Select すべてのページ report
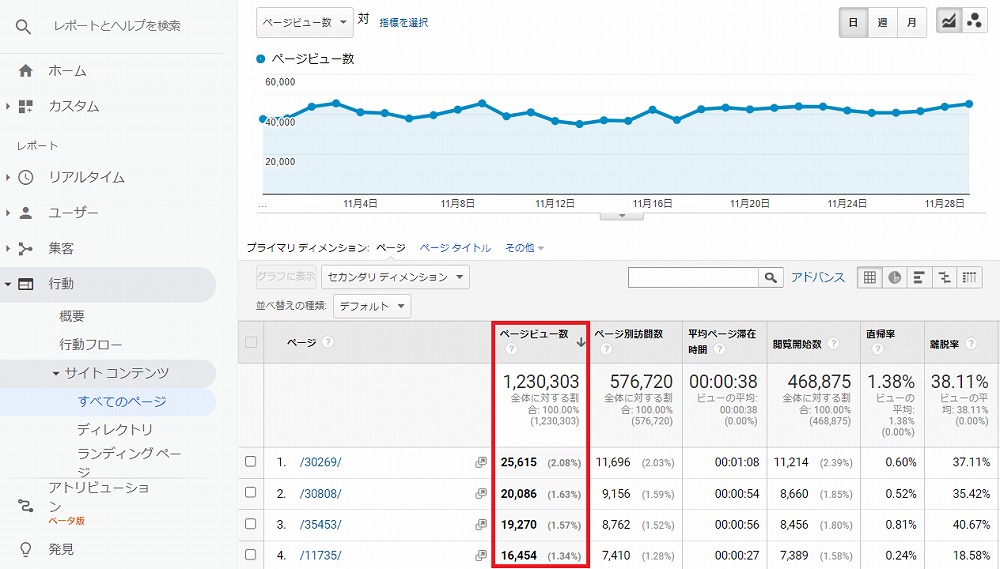The height and width of the screenshot is (569, 1000). (x=122, y=402)
